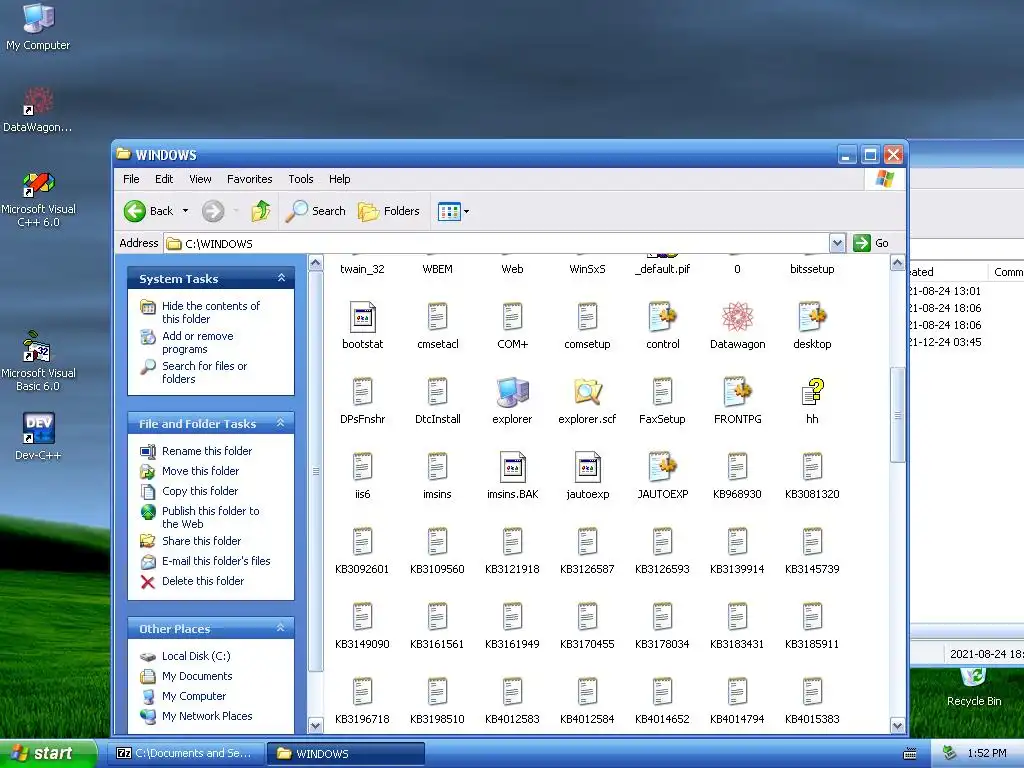Click Search for files or folders
This screenshot has height=768, width=1024.
[204, 372]
